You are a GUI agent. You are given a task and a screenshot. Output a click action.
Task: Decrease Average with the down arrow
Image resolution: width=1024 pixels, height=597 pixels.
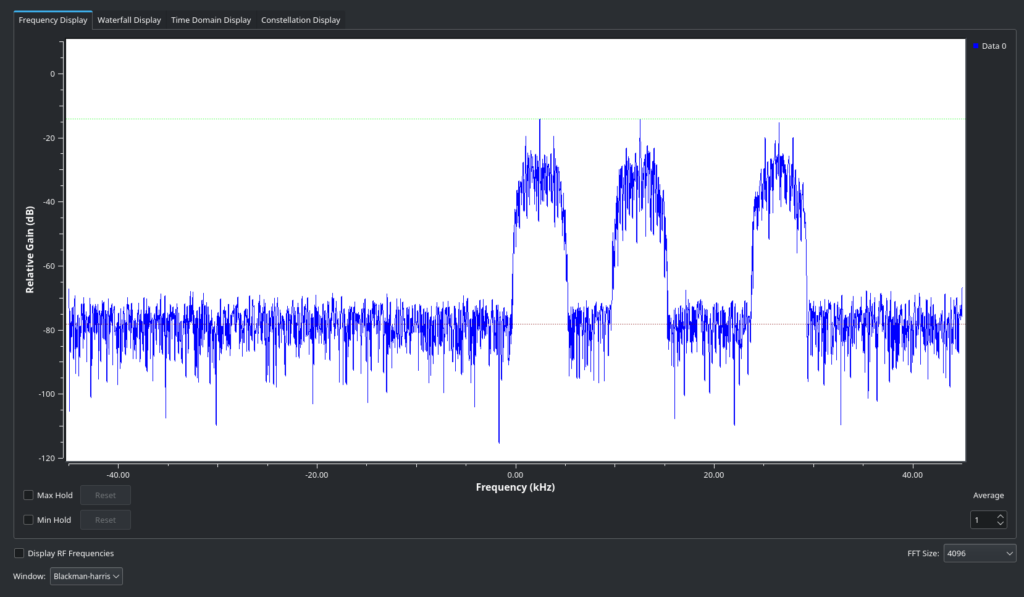coord(1000,524)
